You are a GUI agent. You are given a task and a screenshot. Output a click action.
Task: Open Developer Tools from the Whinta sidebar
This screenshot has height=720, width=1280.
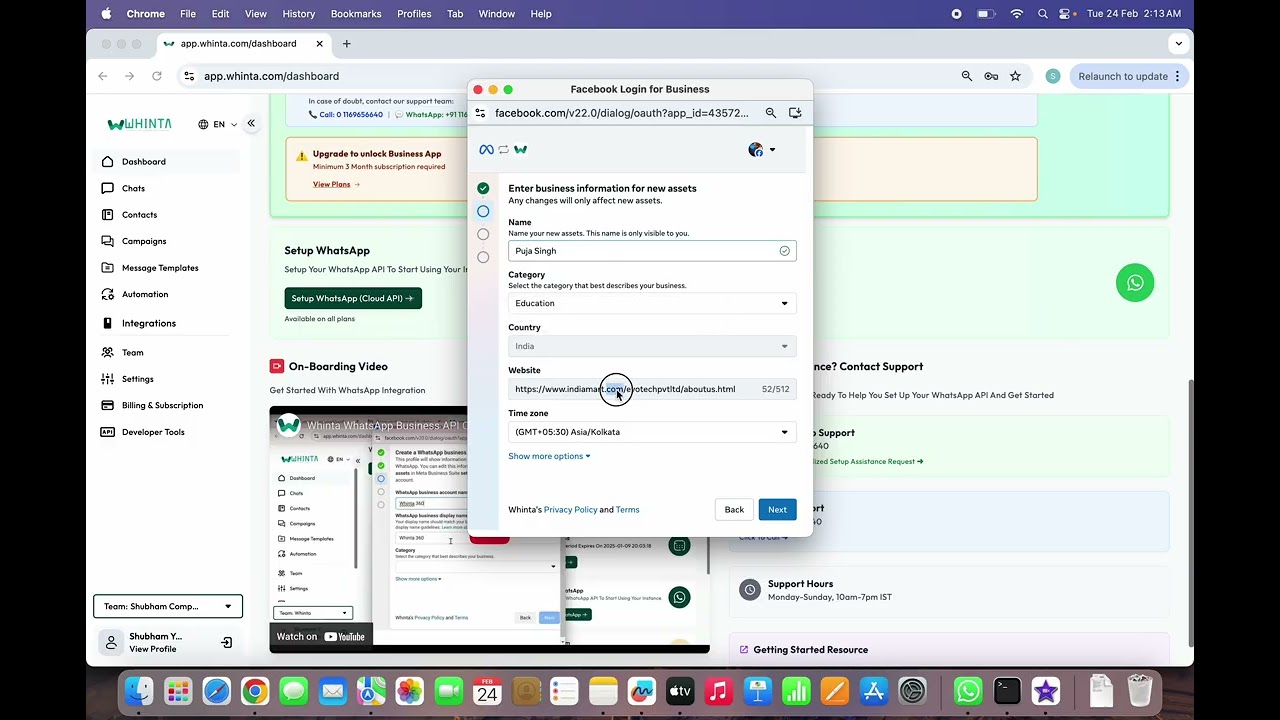pos(153,432)
